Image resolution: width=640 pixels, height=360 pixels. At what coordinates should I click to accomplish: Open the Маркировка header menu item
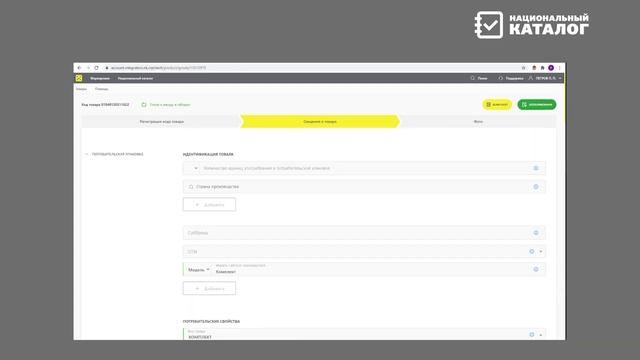(100, 78)
